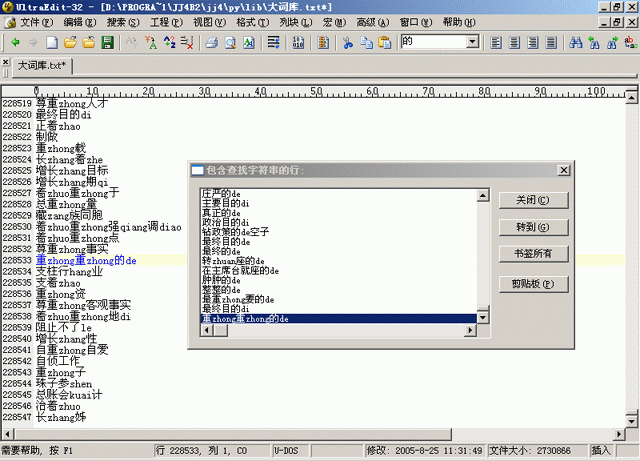
Task: Click the paste clipboard icon in toolbar
Action: point(384,43)
